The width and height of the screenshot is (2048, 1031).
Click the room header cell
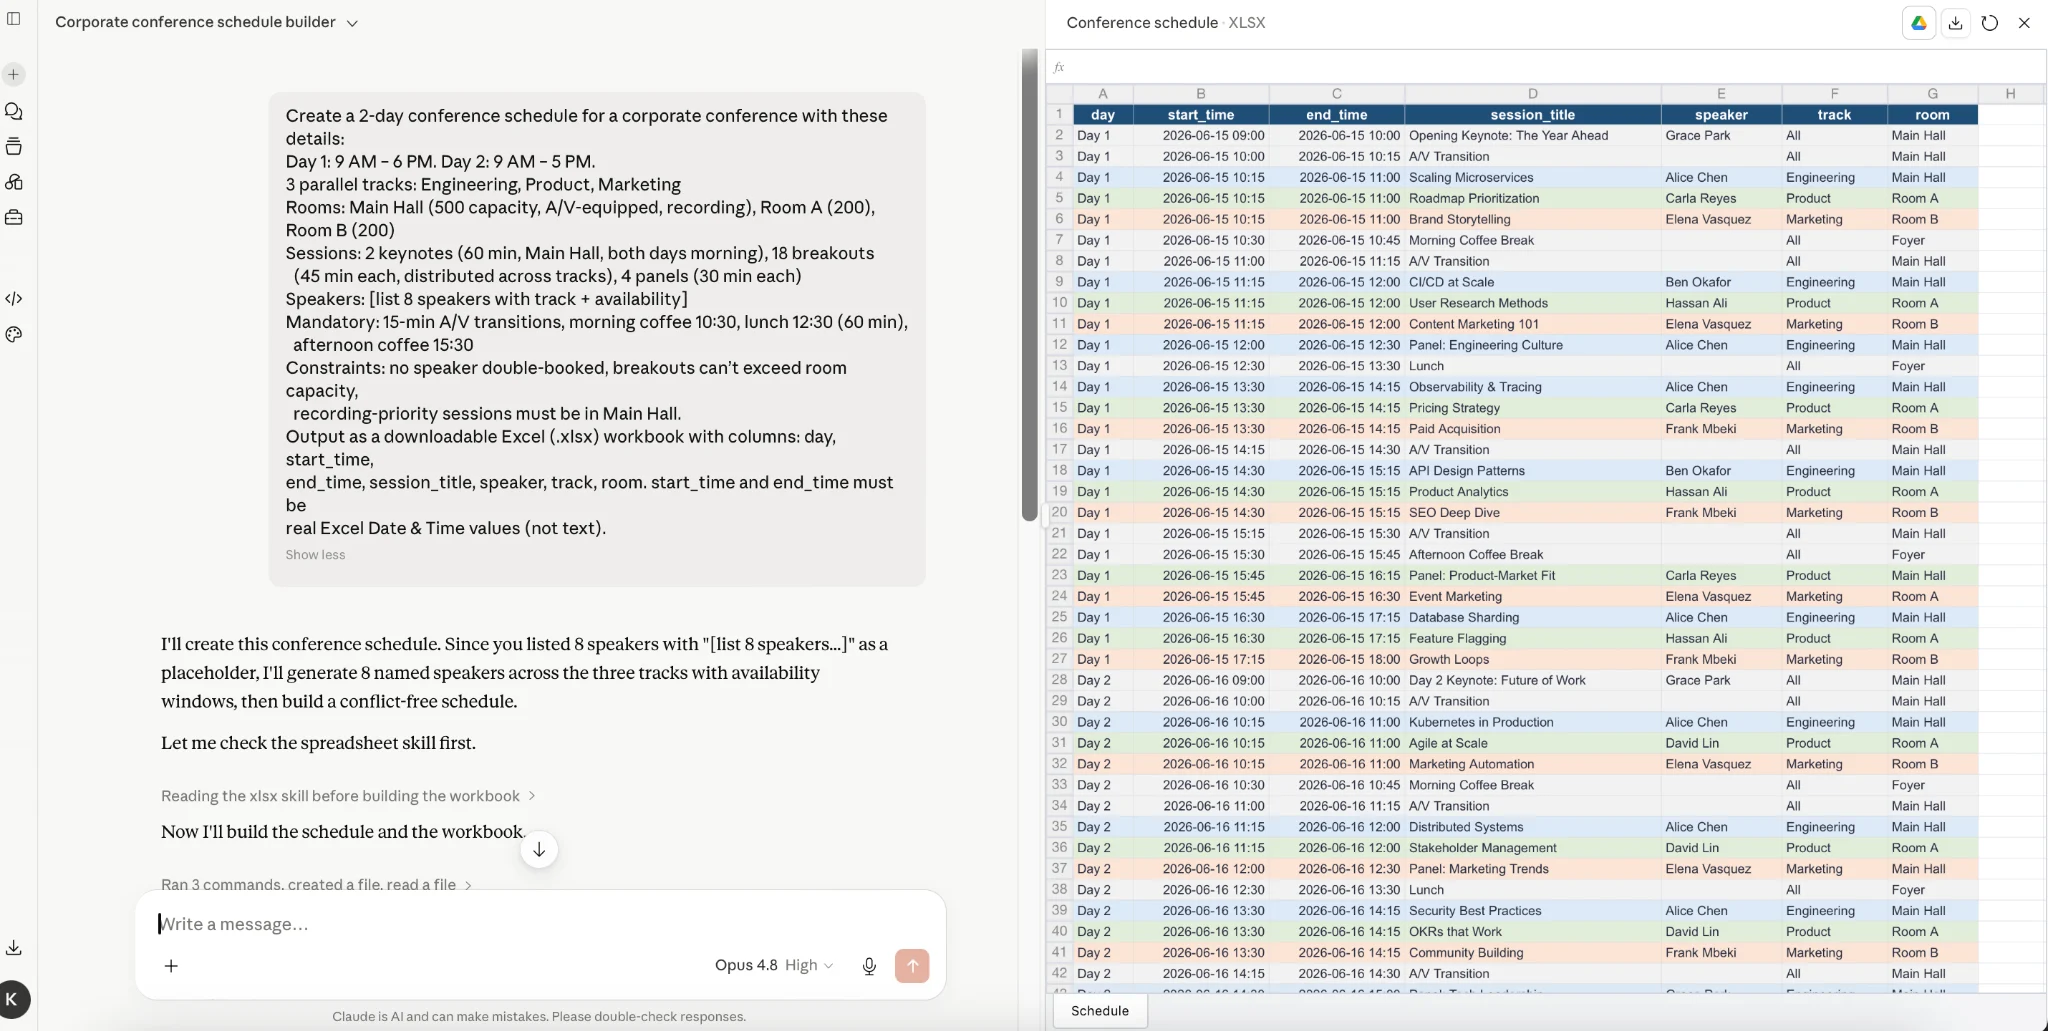1932,115
